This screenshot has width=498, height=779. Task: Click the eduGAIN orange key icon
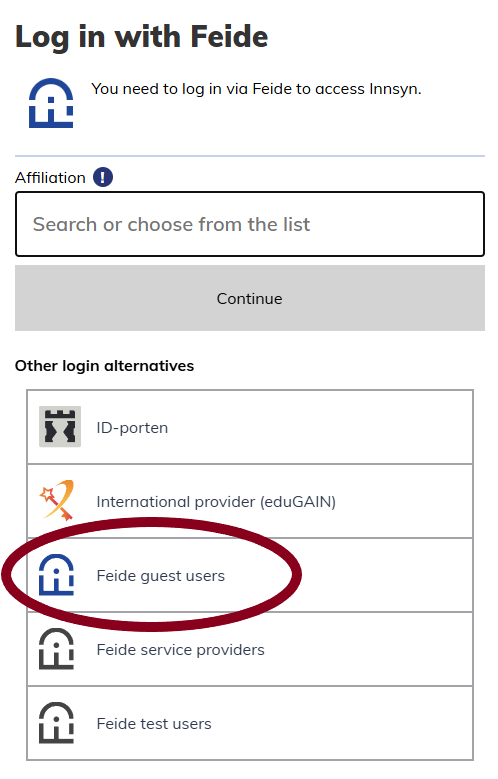click(57, 500)
